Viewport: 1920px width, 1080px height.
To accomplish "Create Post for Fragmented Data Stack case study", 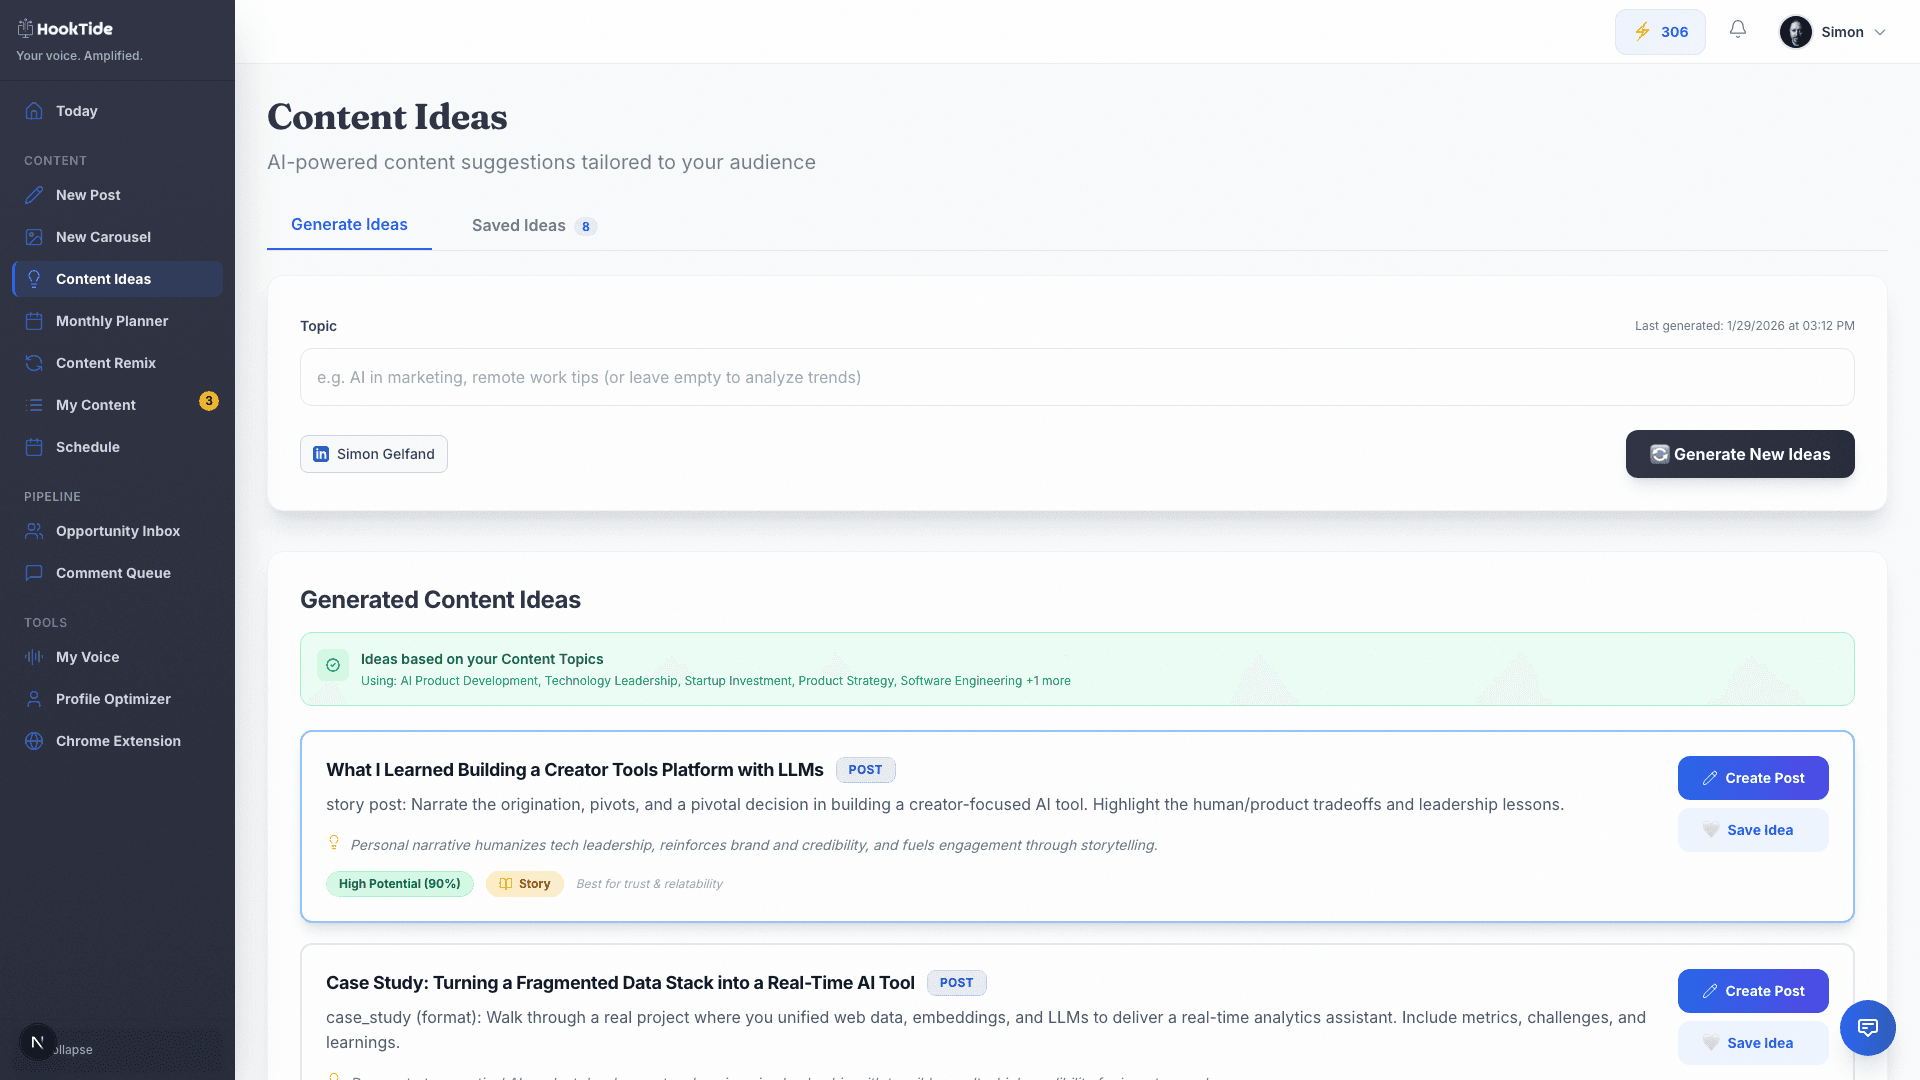I will (x=1753, y=991).
